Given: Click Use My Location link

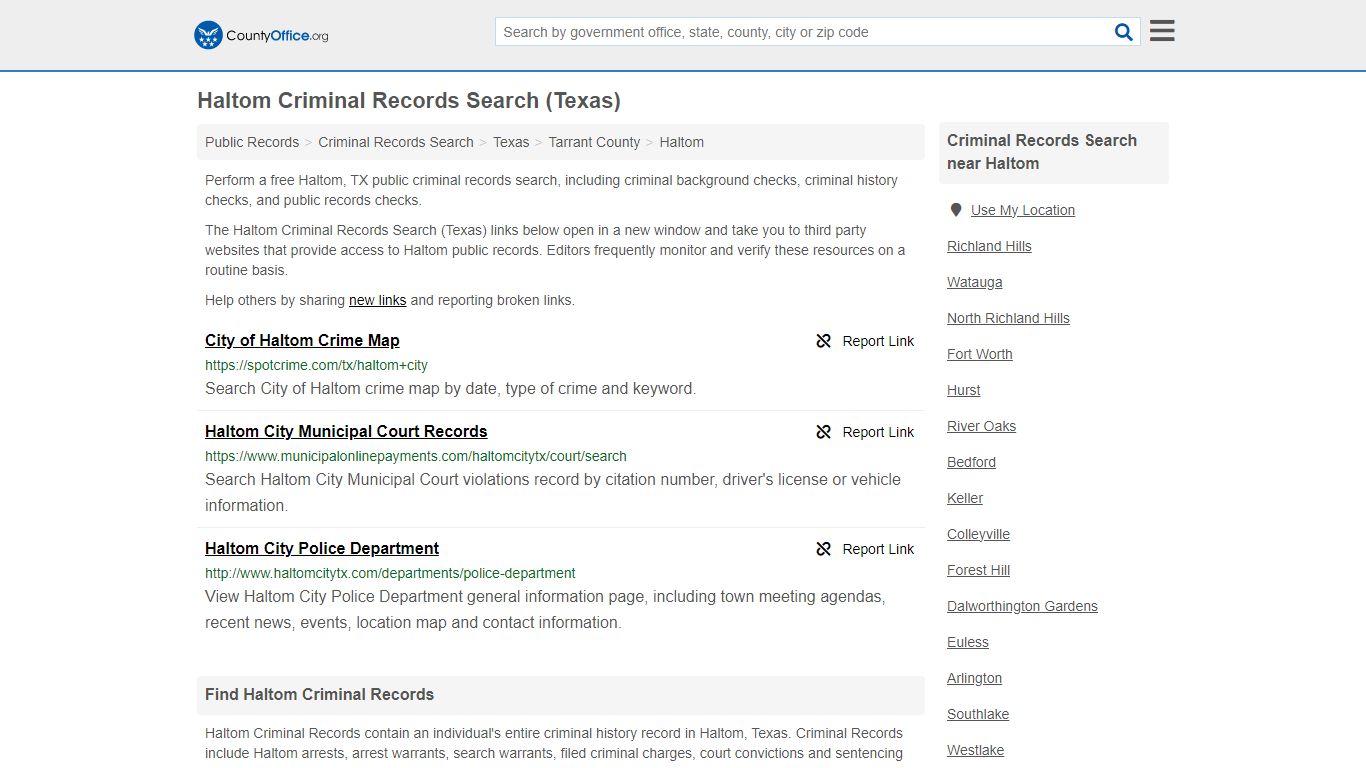Looking at the screenshot, I should (x=1023, y=210).
